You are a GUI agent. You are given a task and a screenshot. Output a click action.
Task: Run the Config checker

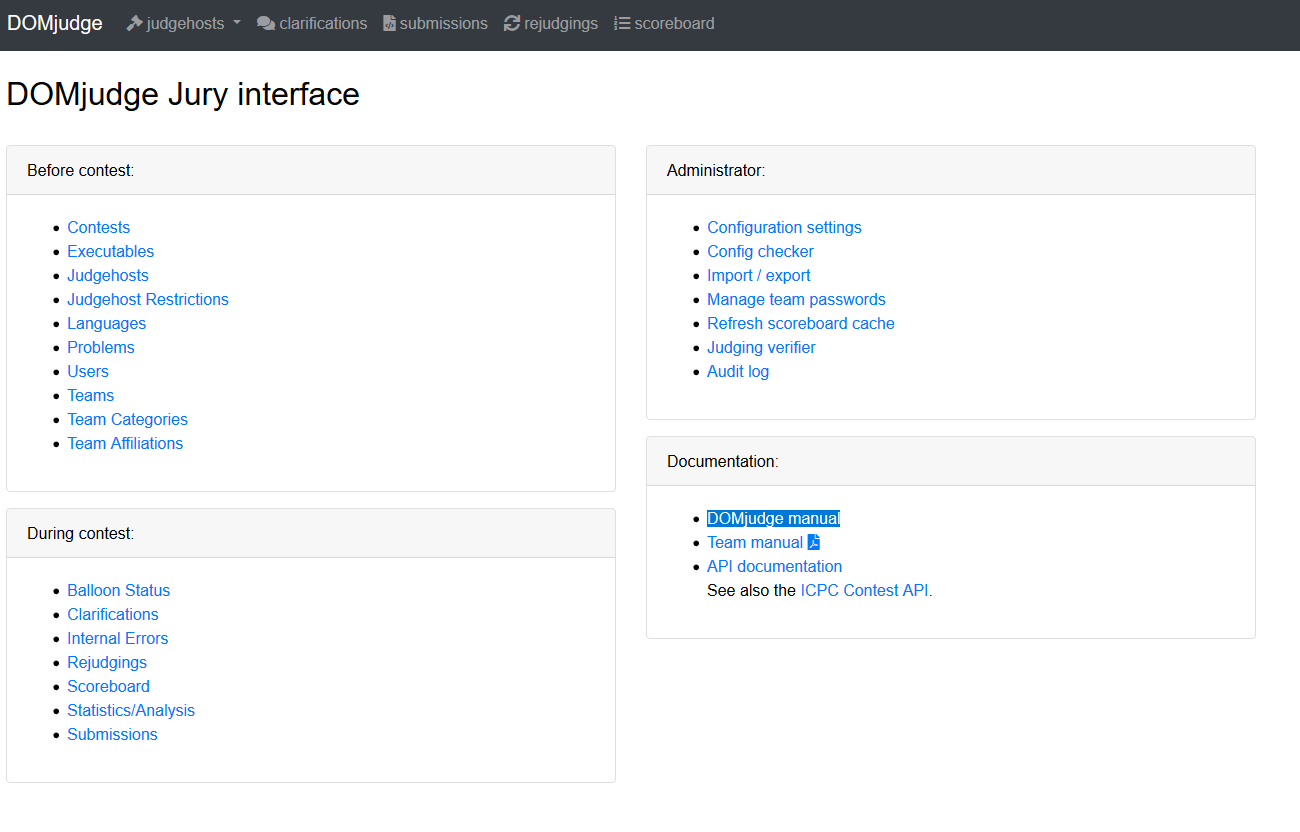coord(760,251)
